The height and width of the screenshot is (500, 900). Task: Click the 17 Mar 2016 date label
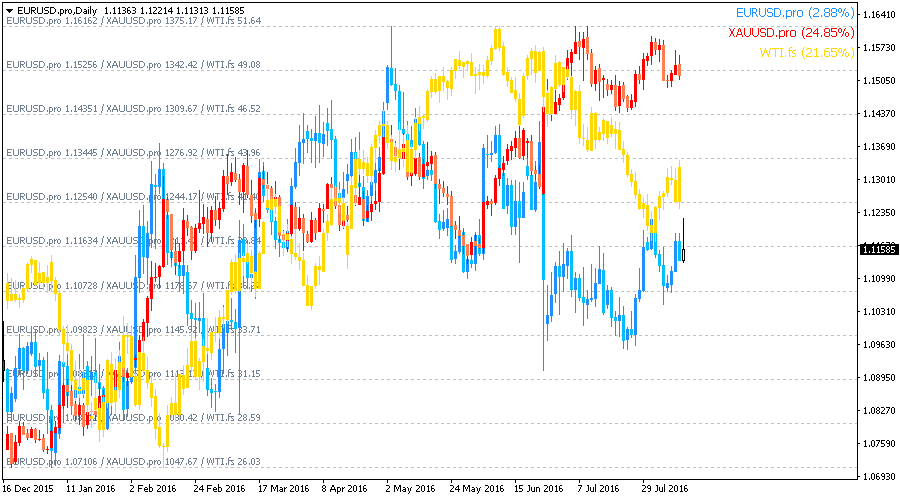(x=284, y=489)
